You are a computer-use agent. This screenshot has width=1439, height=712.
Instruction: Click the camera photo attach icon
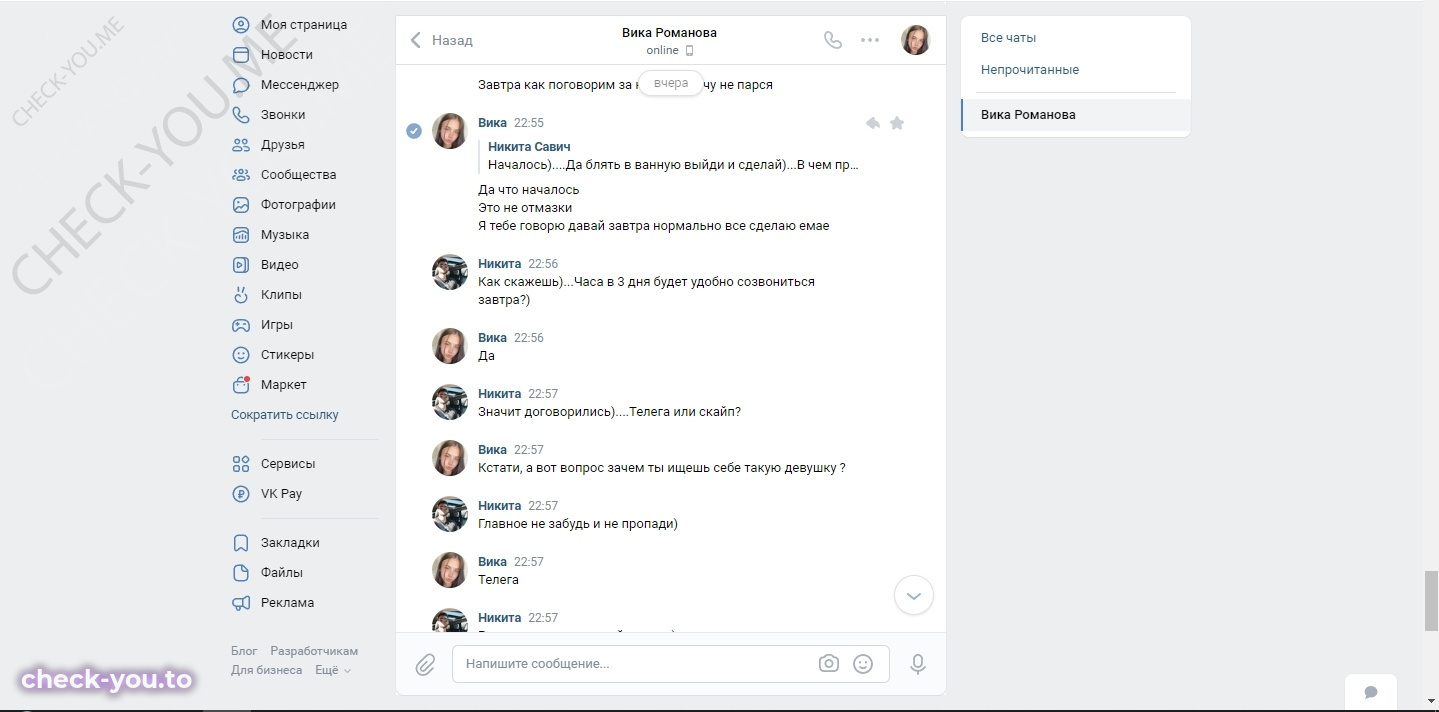click(x=828, y=663)
